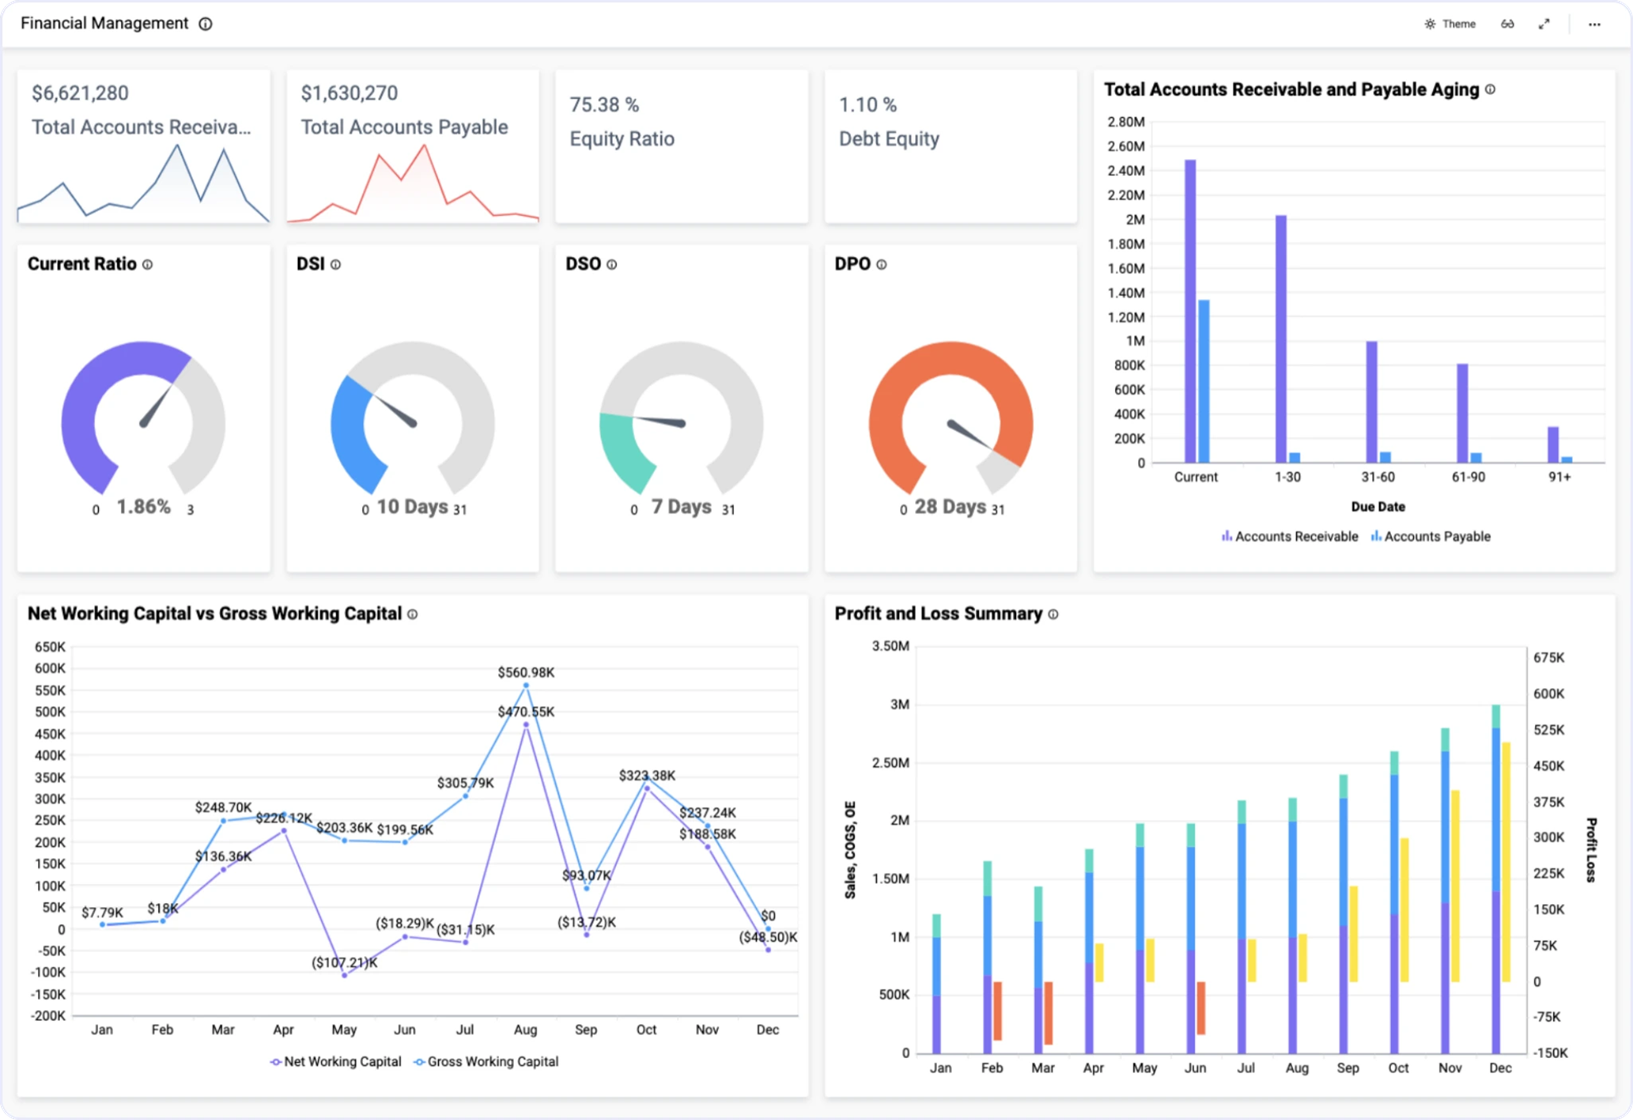Select the Debt Equity card
This screenshot has width=1633, height=1120.
[951, 146]
